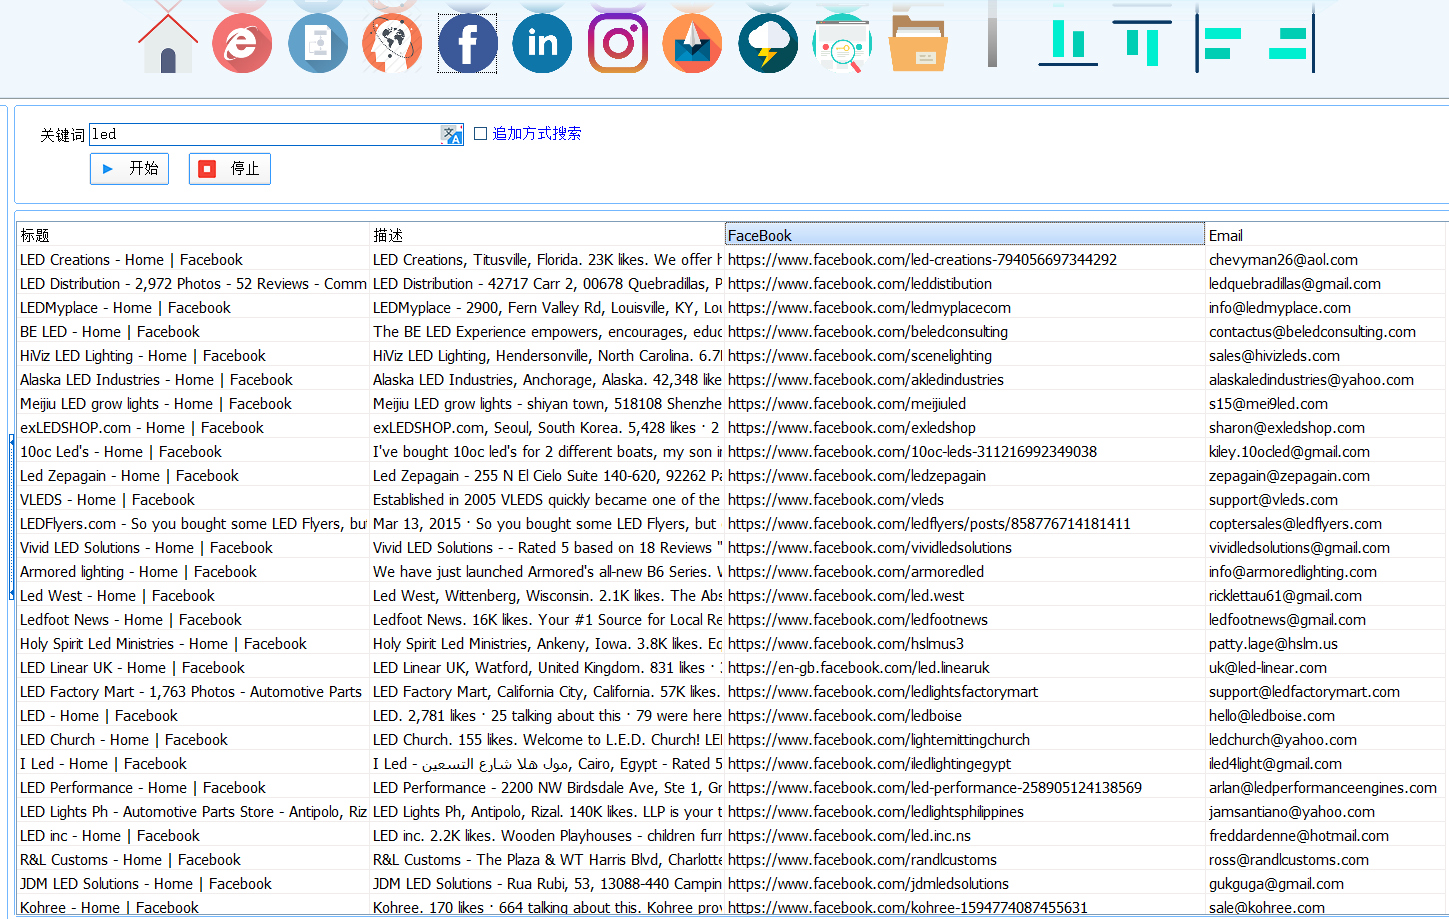Open the head-with-globe icon
Screen dimensions: 1449x919
tap(392, 43)
